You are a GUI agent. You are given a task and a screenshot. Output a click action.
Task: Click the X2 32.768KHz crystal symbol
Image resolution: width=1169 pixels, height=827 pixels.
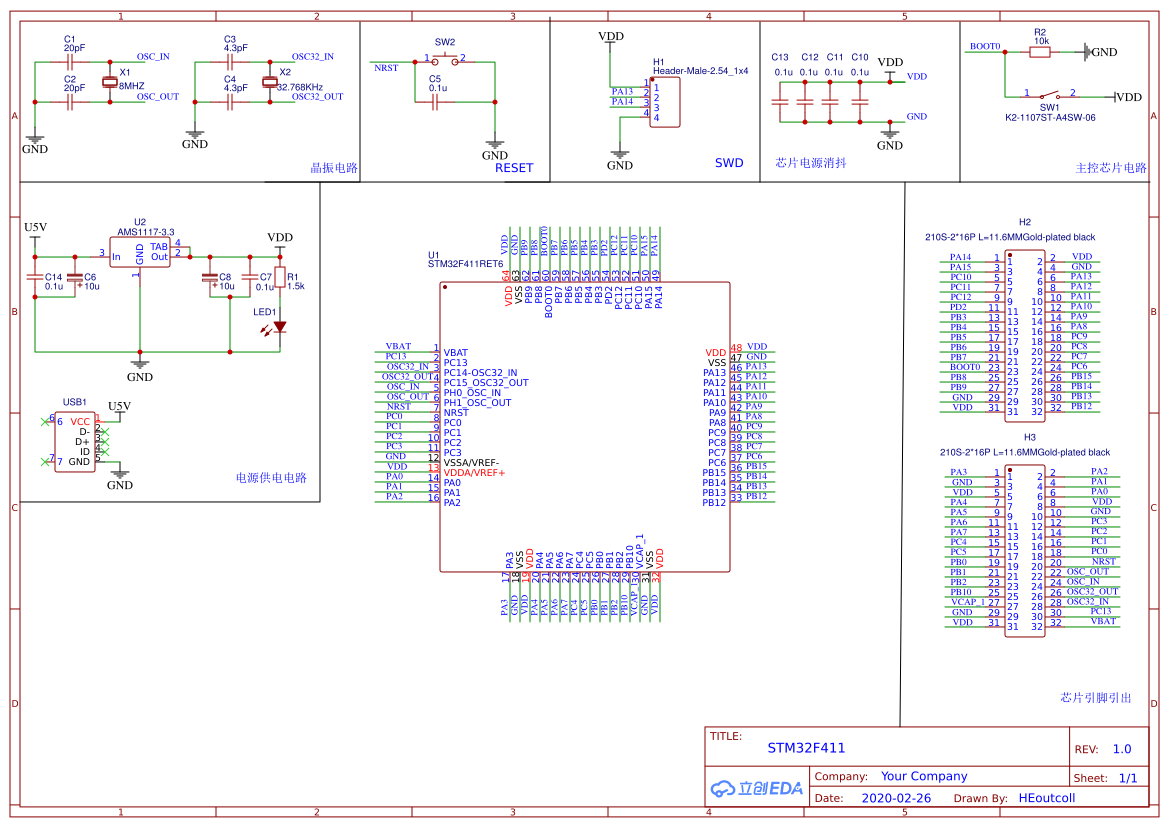[270, 82]
